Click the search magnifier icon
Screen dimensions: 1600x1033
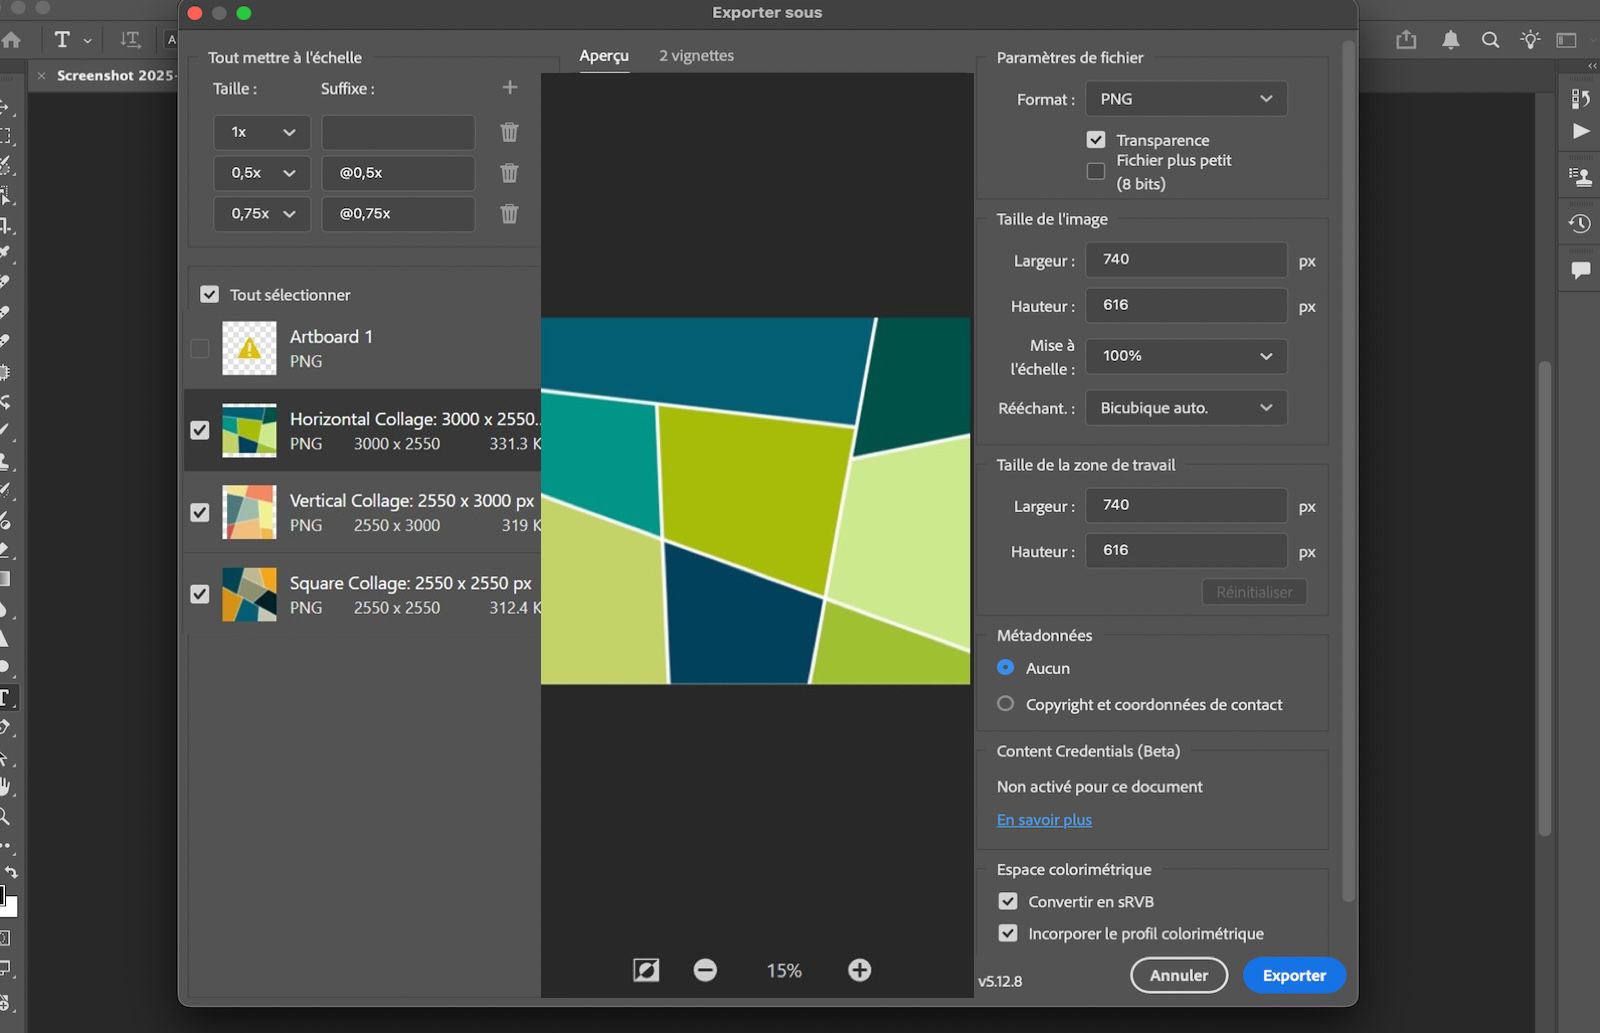point(1490,40)
